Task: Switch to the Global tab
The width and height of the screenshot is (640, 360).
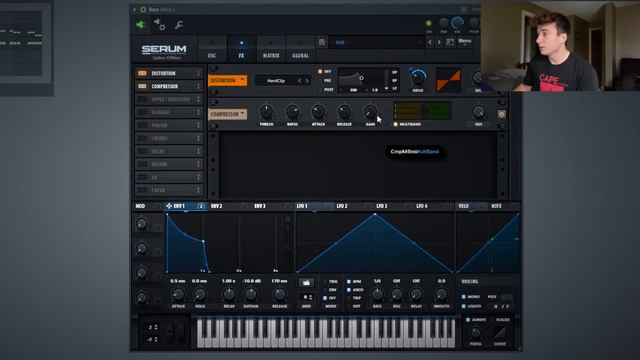Action: 300,49
